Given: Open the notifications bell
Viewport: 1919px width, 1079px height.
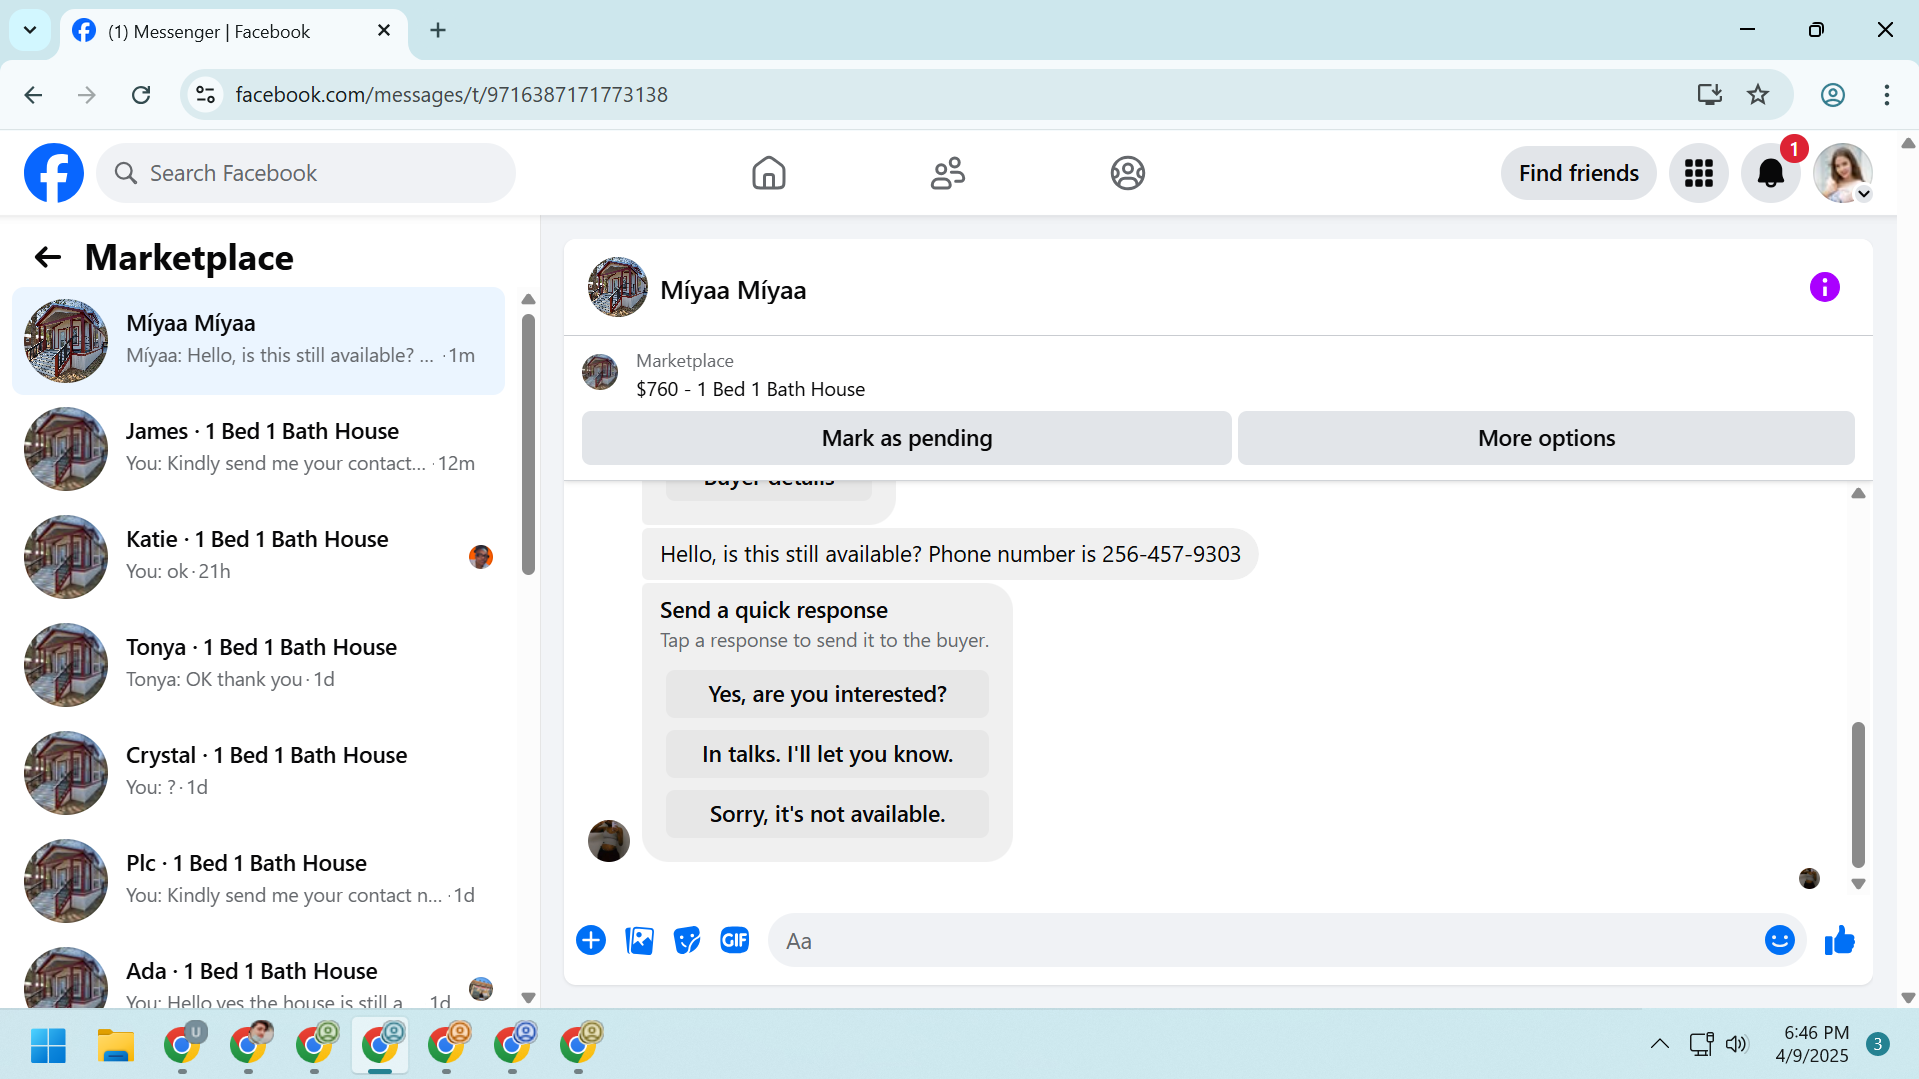Looking at the screenshot, I should (x=1770, y=173).
